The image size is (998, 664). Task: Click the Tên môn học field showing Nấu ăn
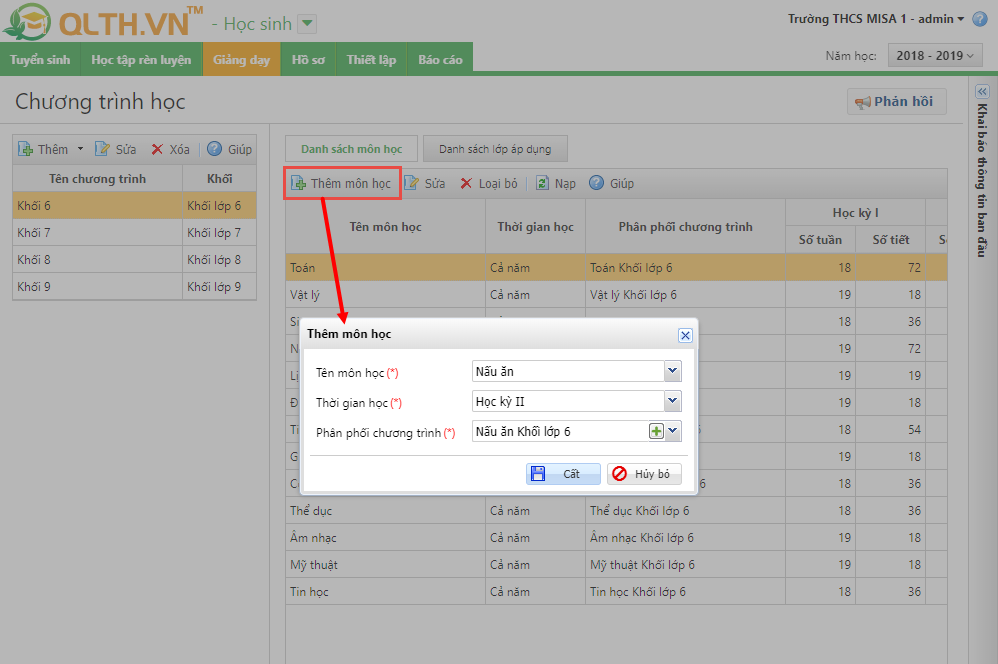(568, 371)
